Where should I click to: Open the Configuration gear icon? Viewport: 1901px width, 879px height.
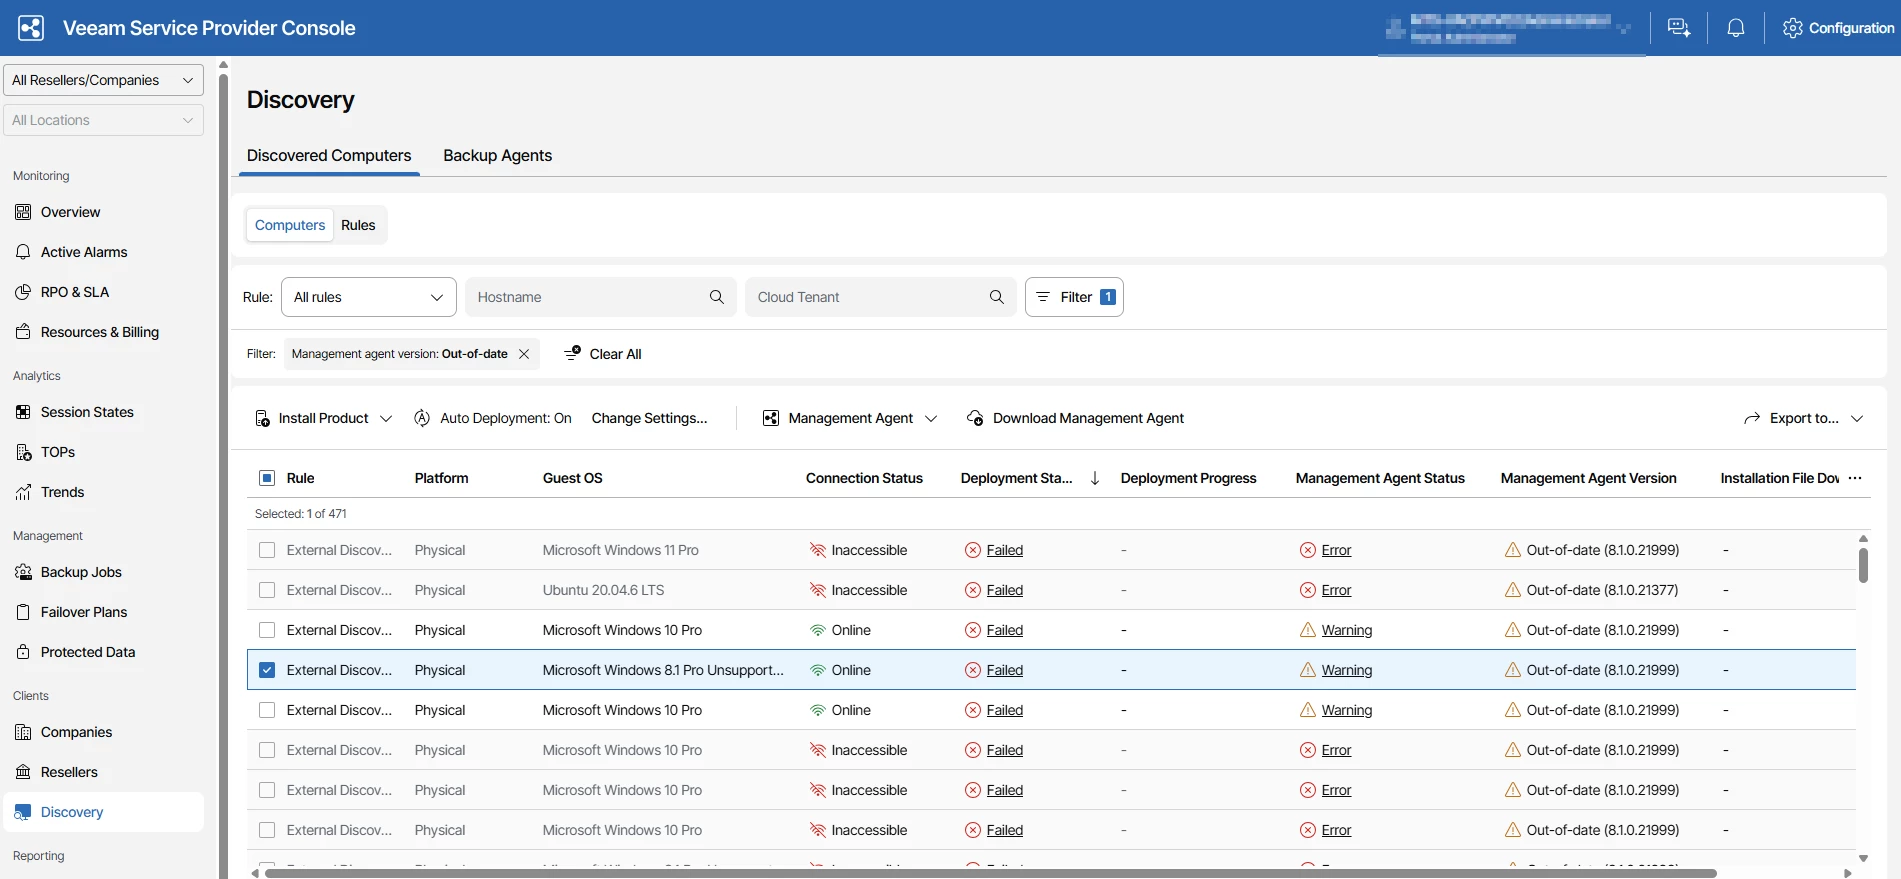1792,28
